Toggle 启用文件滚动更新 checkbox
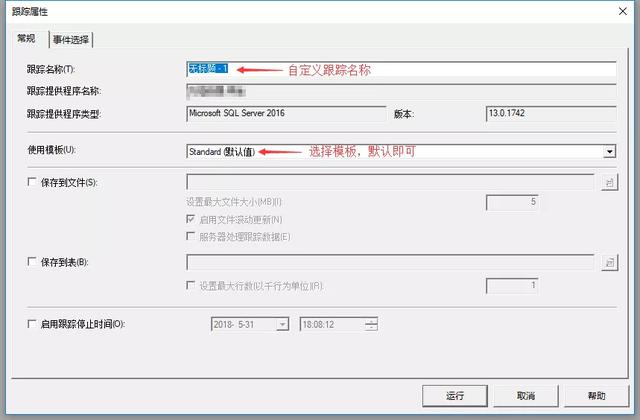The width and height of the screenshot is (640, 420). click(190, 219)
